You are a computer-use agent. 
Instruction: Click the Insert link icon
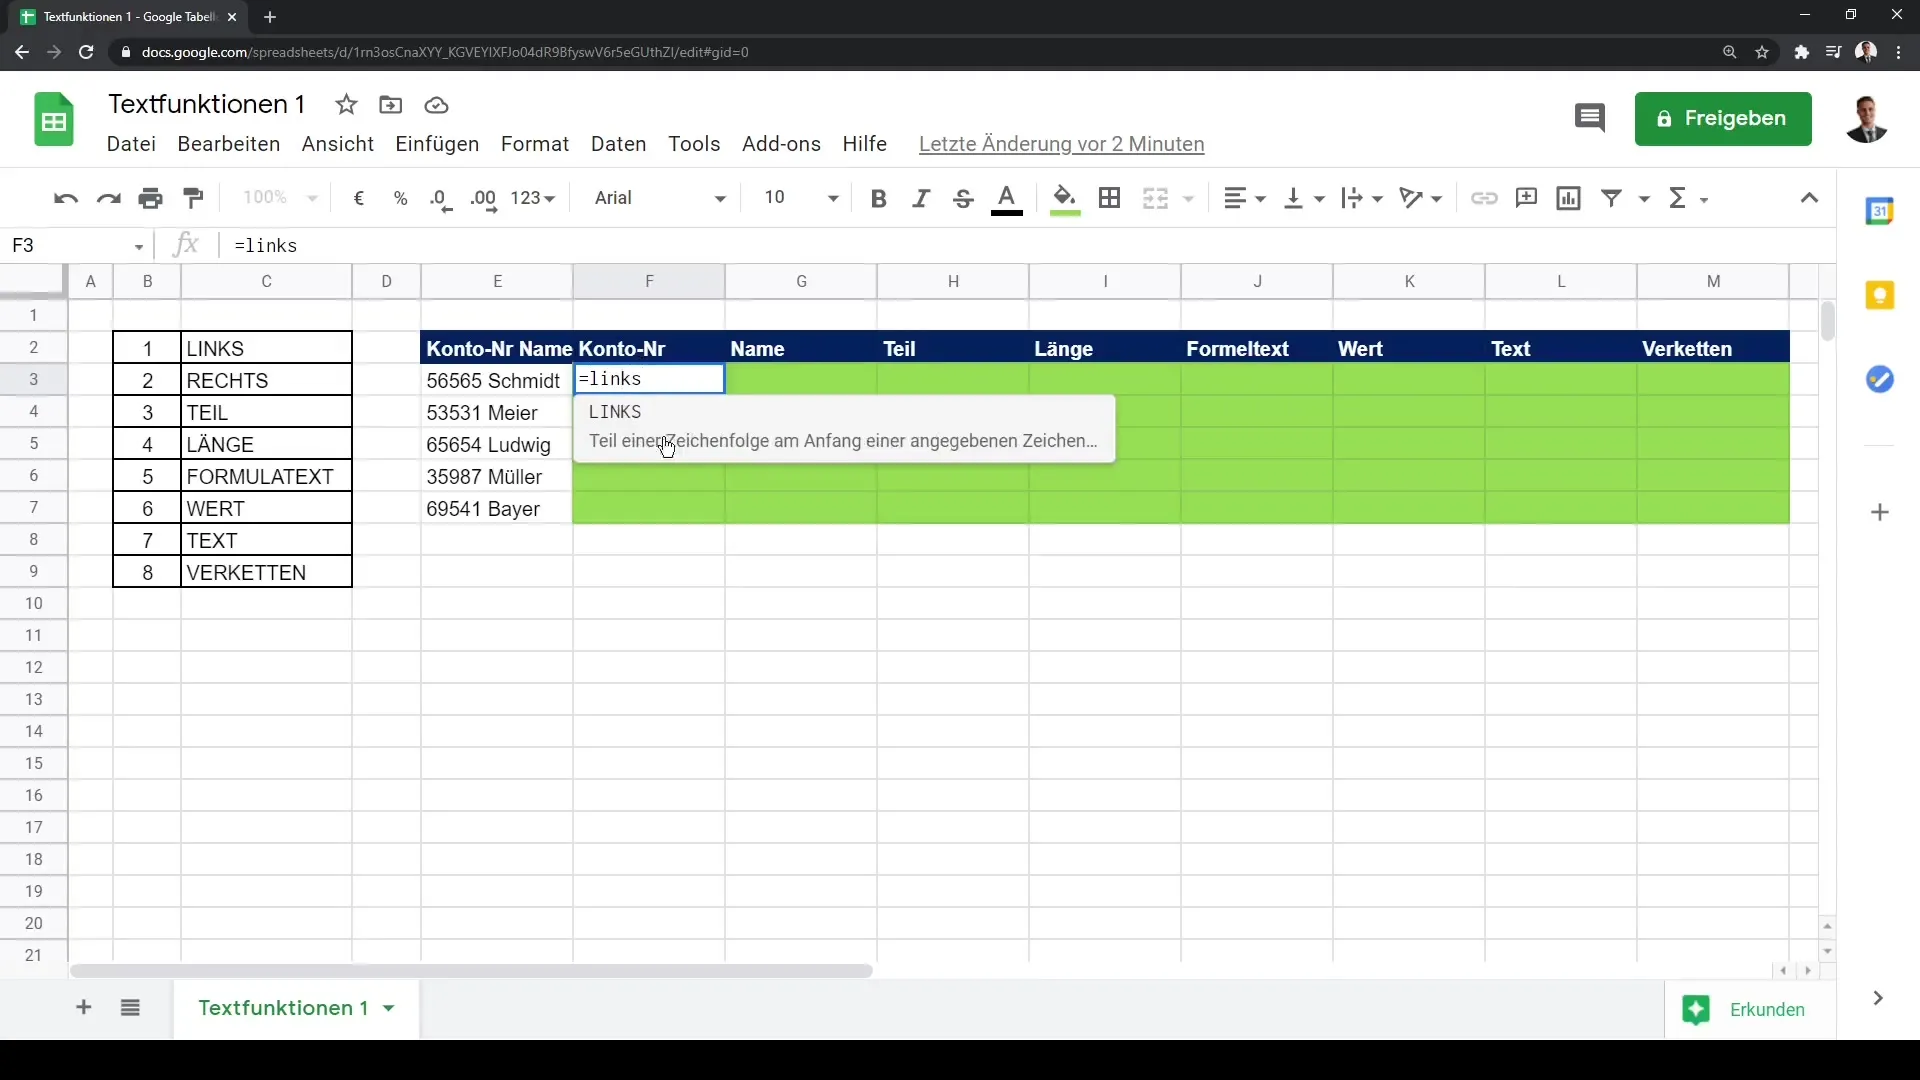1484,198
